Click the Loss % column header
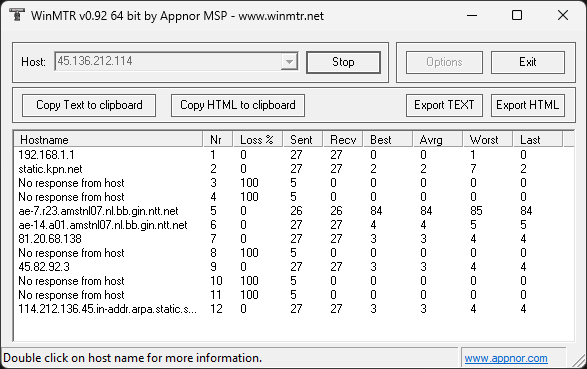The height and width of the screenshot is (369, 587). (258, 140)
